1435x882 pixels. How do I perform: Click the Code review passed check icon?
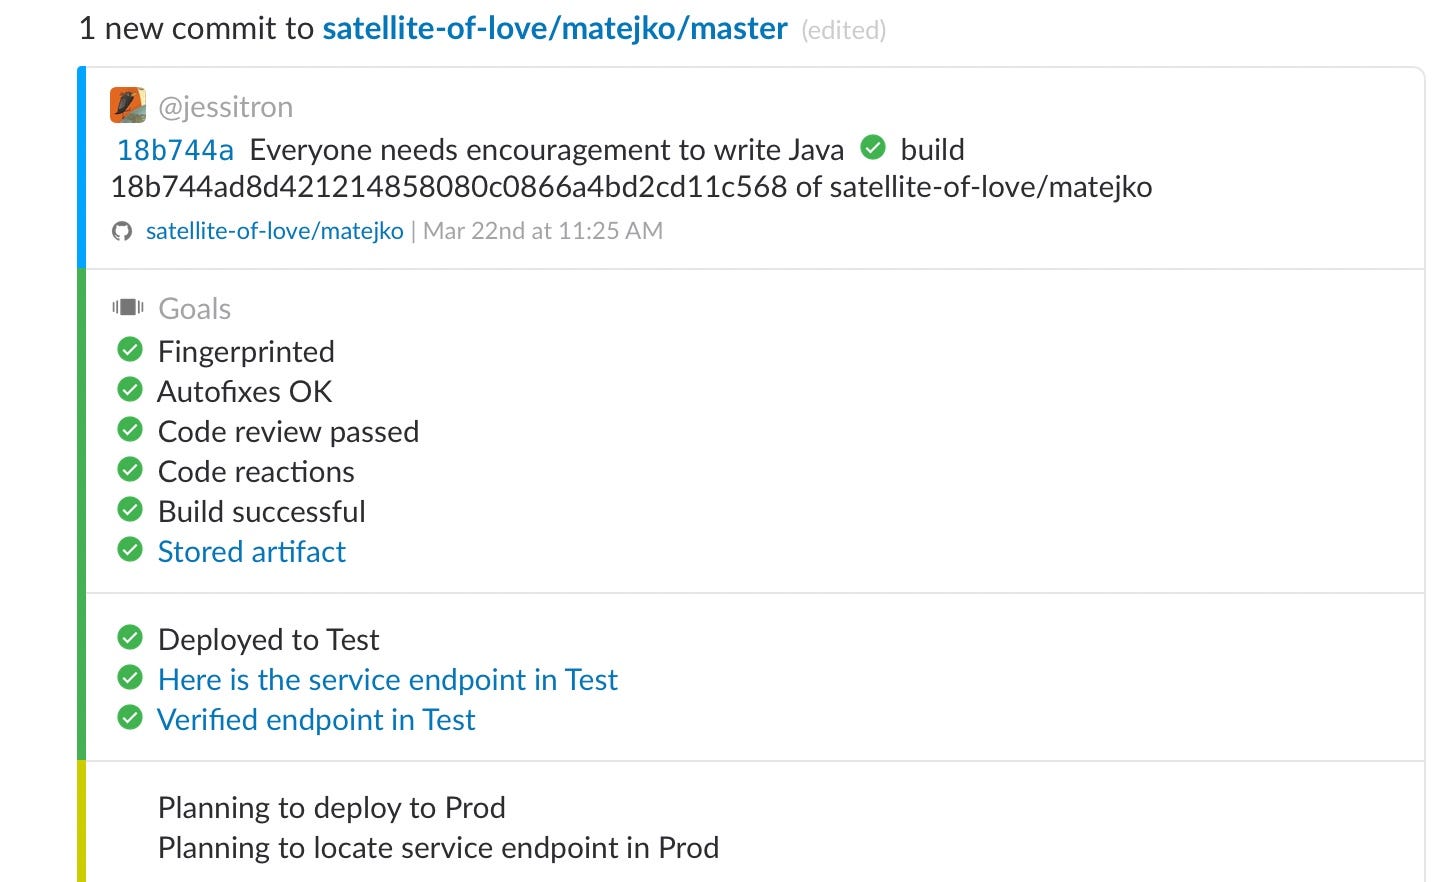[x=130, y=429]
